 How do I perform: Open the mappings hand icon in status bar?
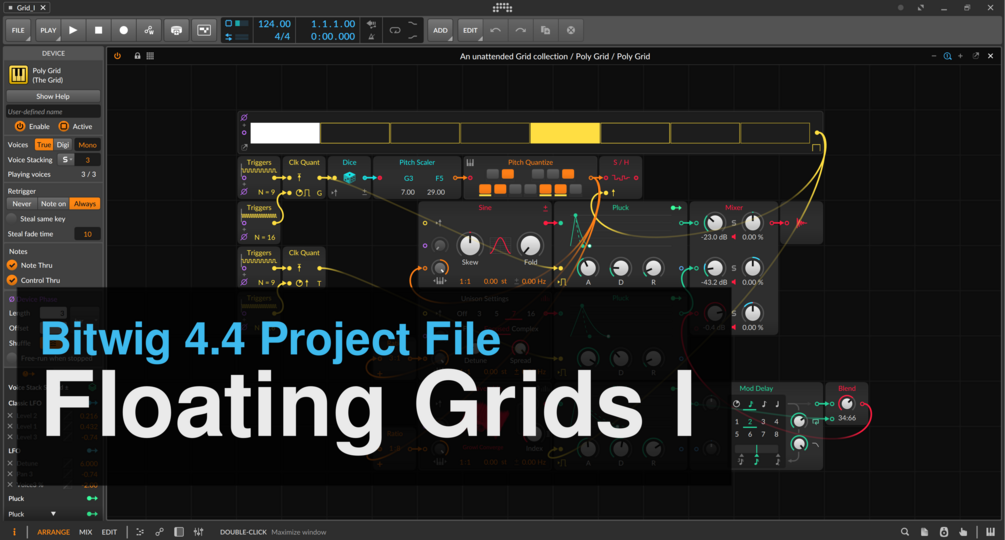point(963,532)
